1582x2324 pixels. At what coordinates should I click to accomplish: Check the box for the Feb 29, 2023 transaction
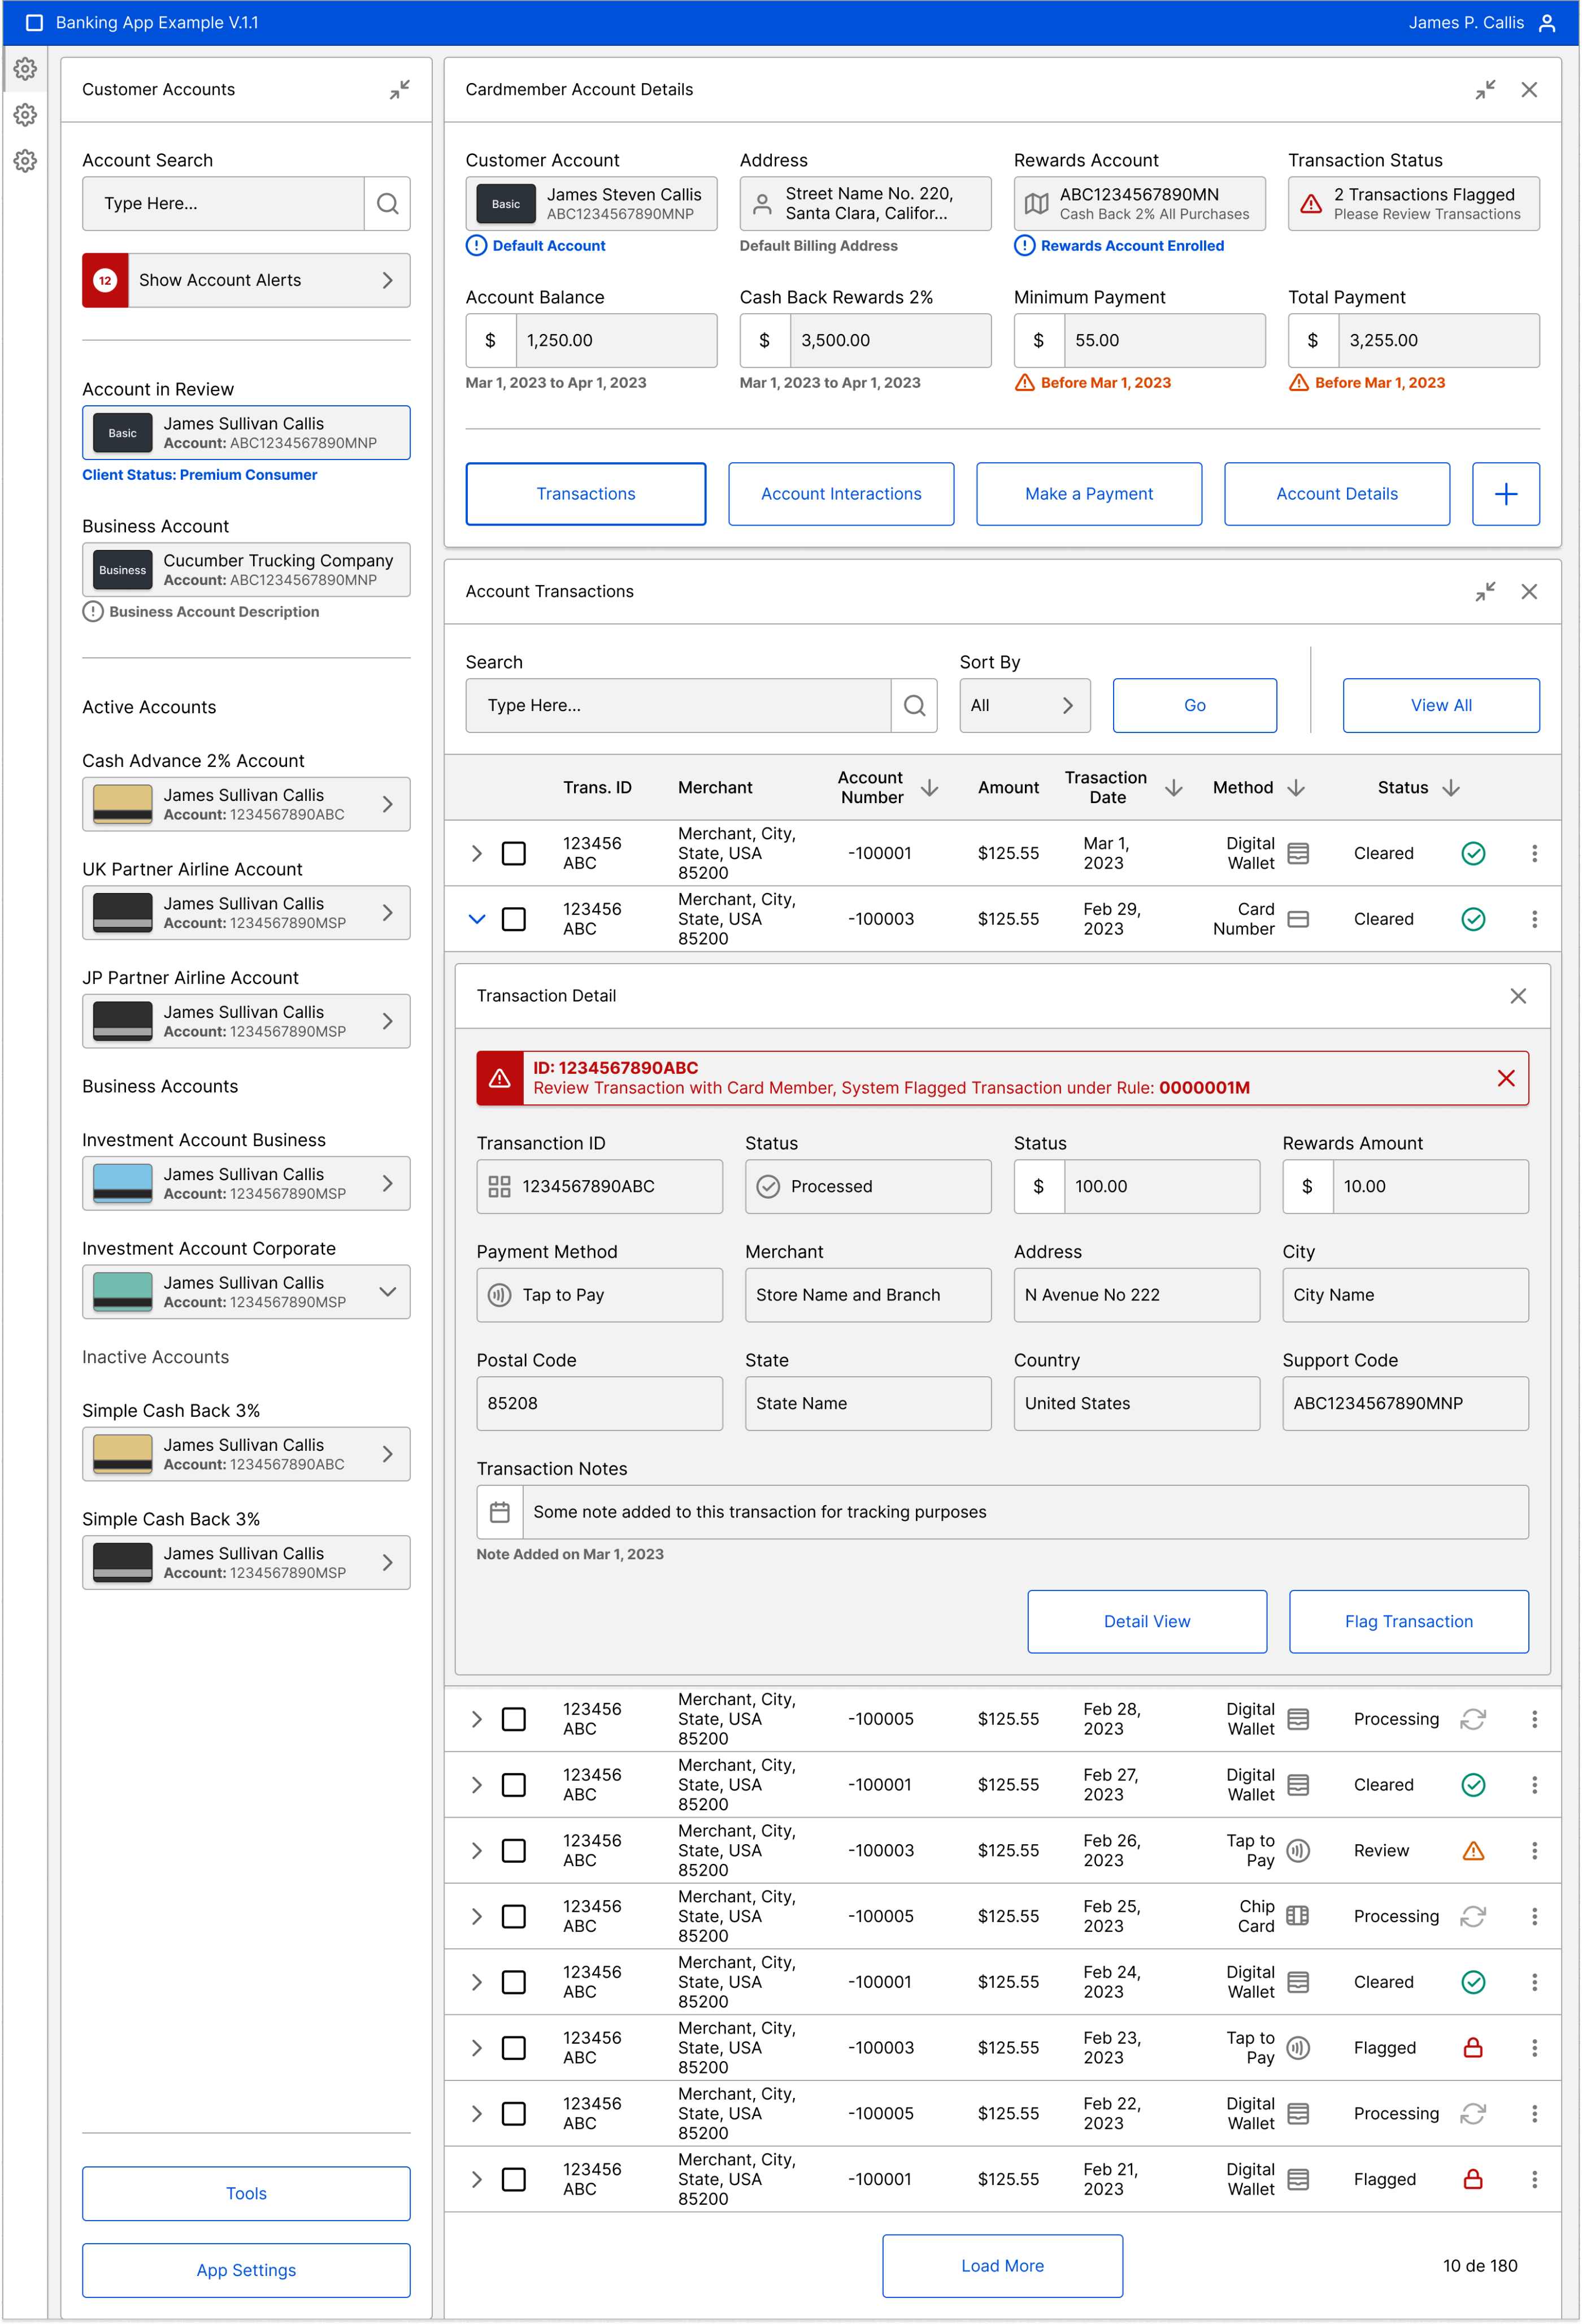[x=513, y=920]
